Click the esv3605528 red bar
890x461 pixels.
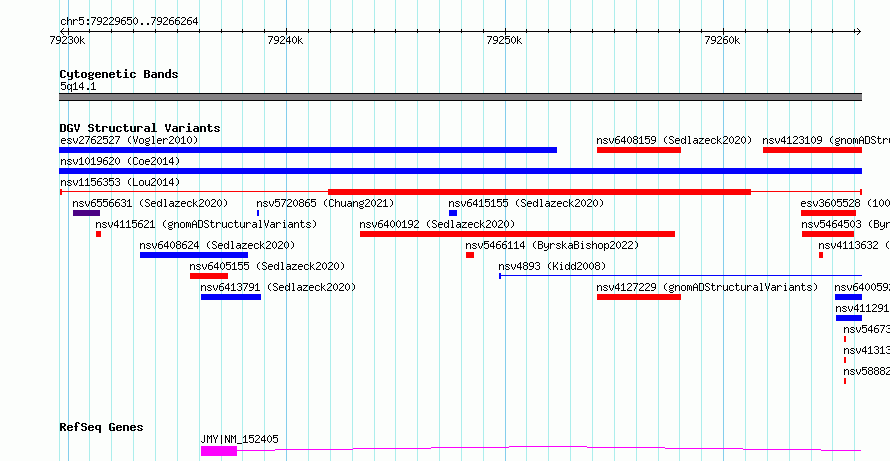click(x=828, y=213)
